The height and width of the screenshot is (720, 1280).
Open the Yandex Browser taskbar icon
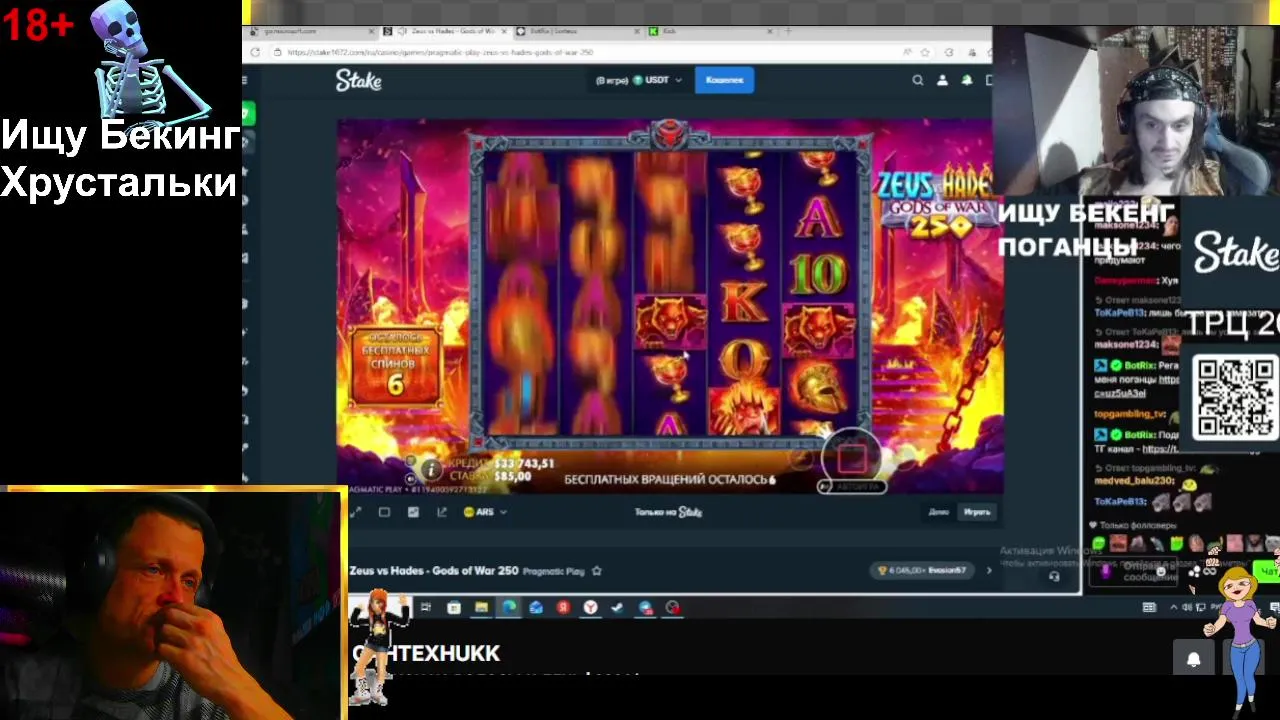(x=590, y=607)
